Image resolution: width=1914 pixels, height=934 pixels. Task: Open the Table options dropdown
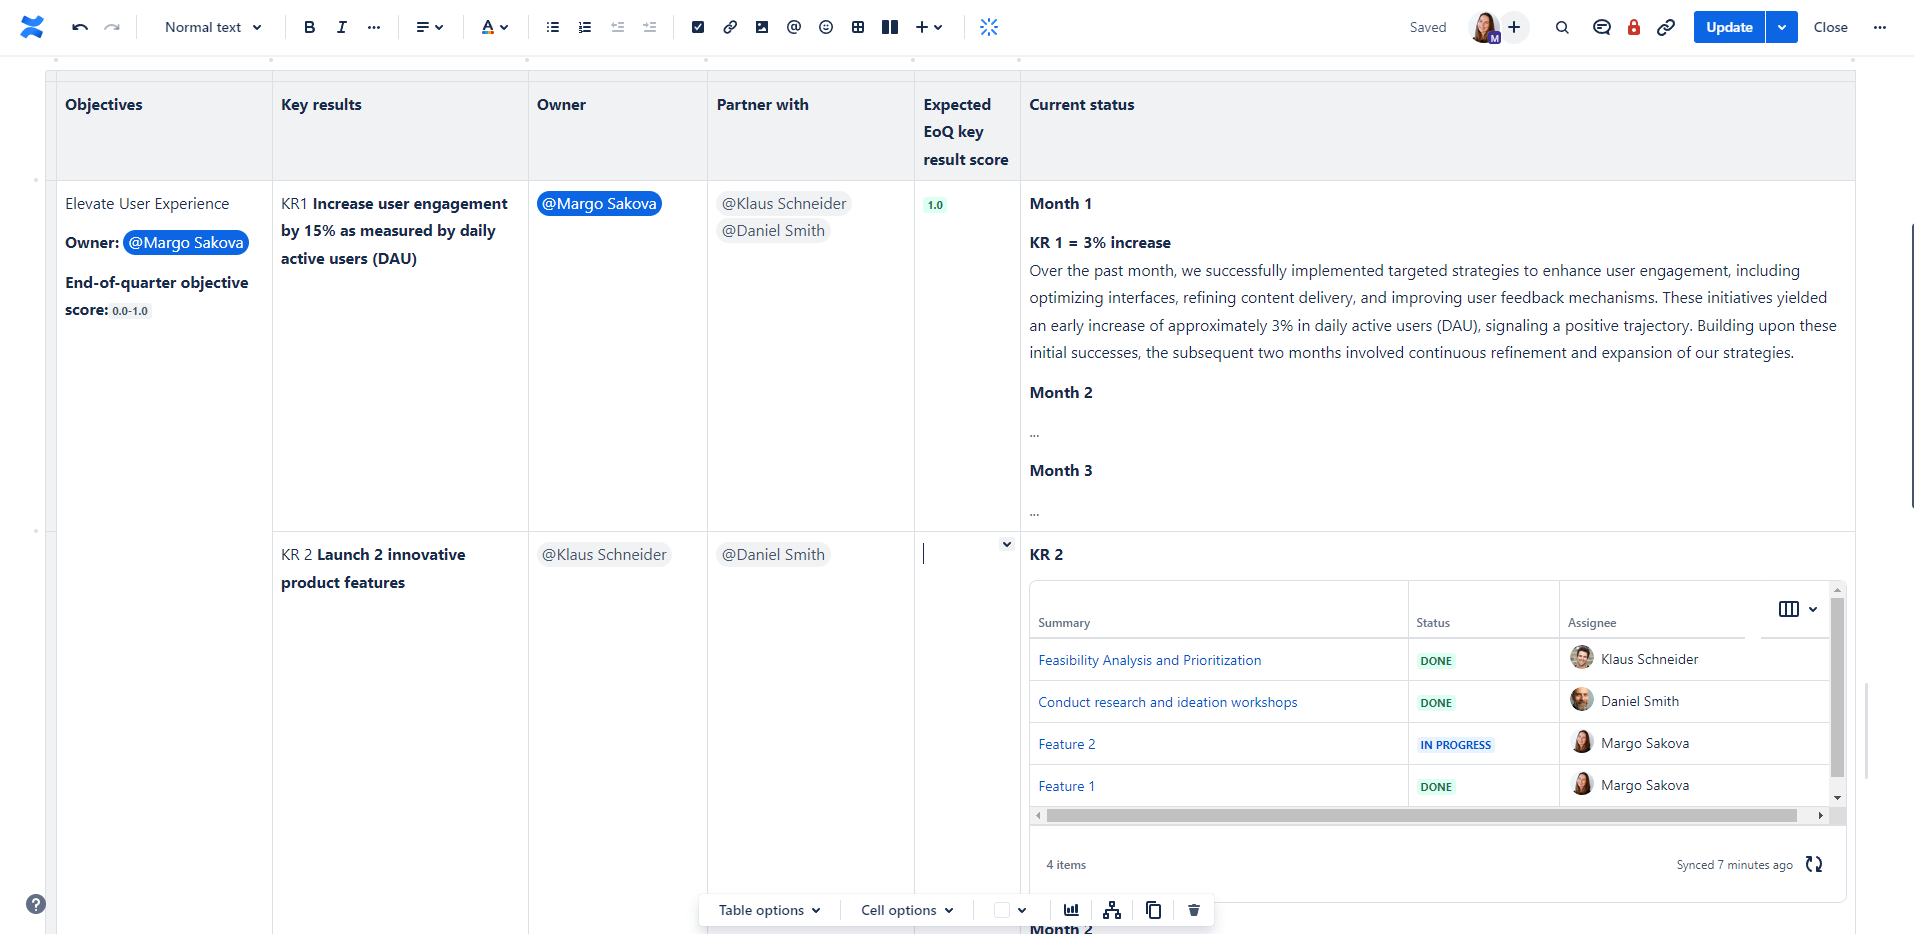pos(767,910)
